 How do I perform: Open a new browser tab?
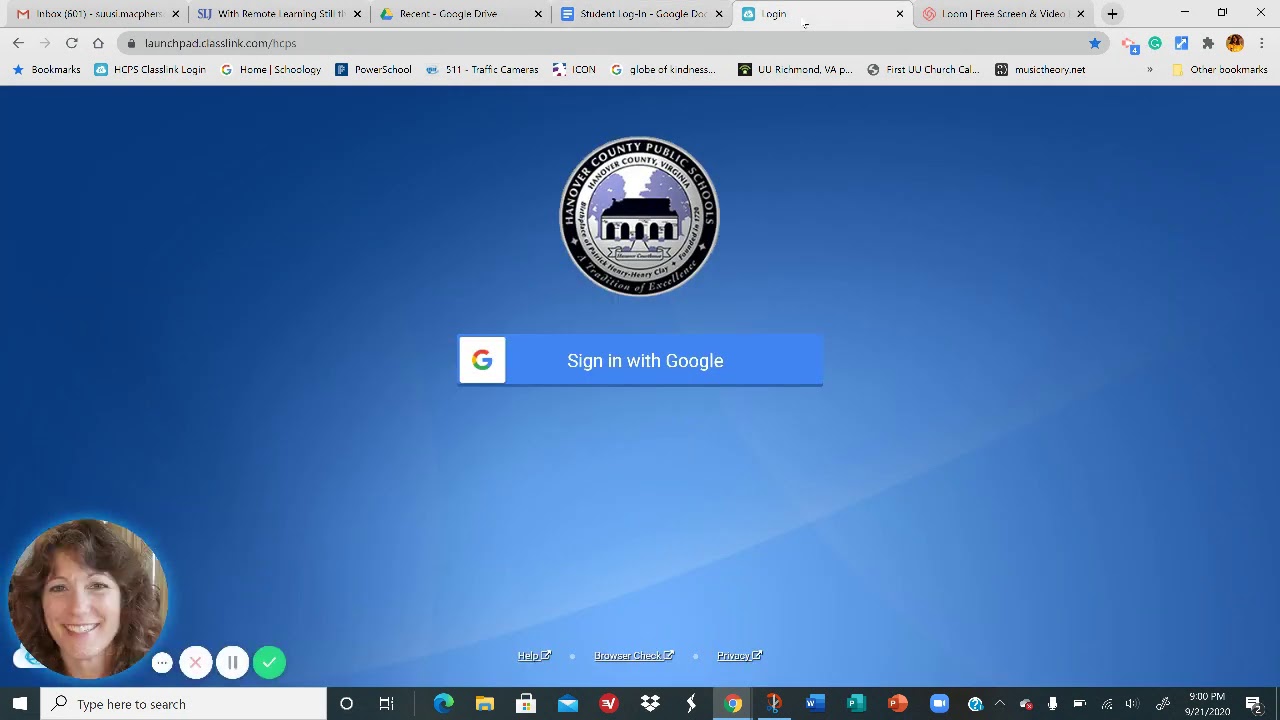1112,14
